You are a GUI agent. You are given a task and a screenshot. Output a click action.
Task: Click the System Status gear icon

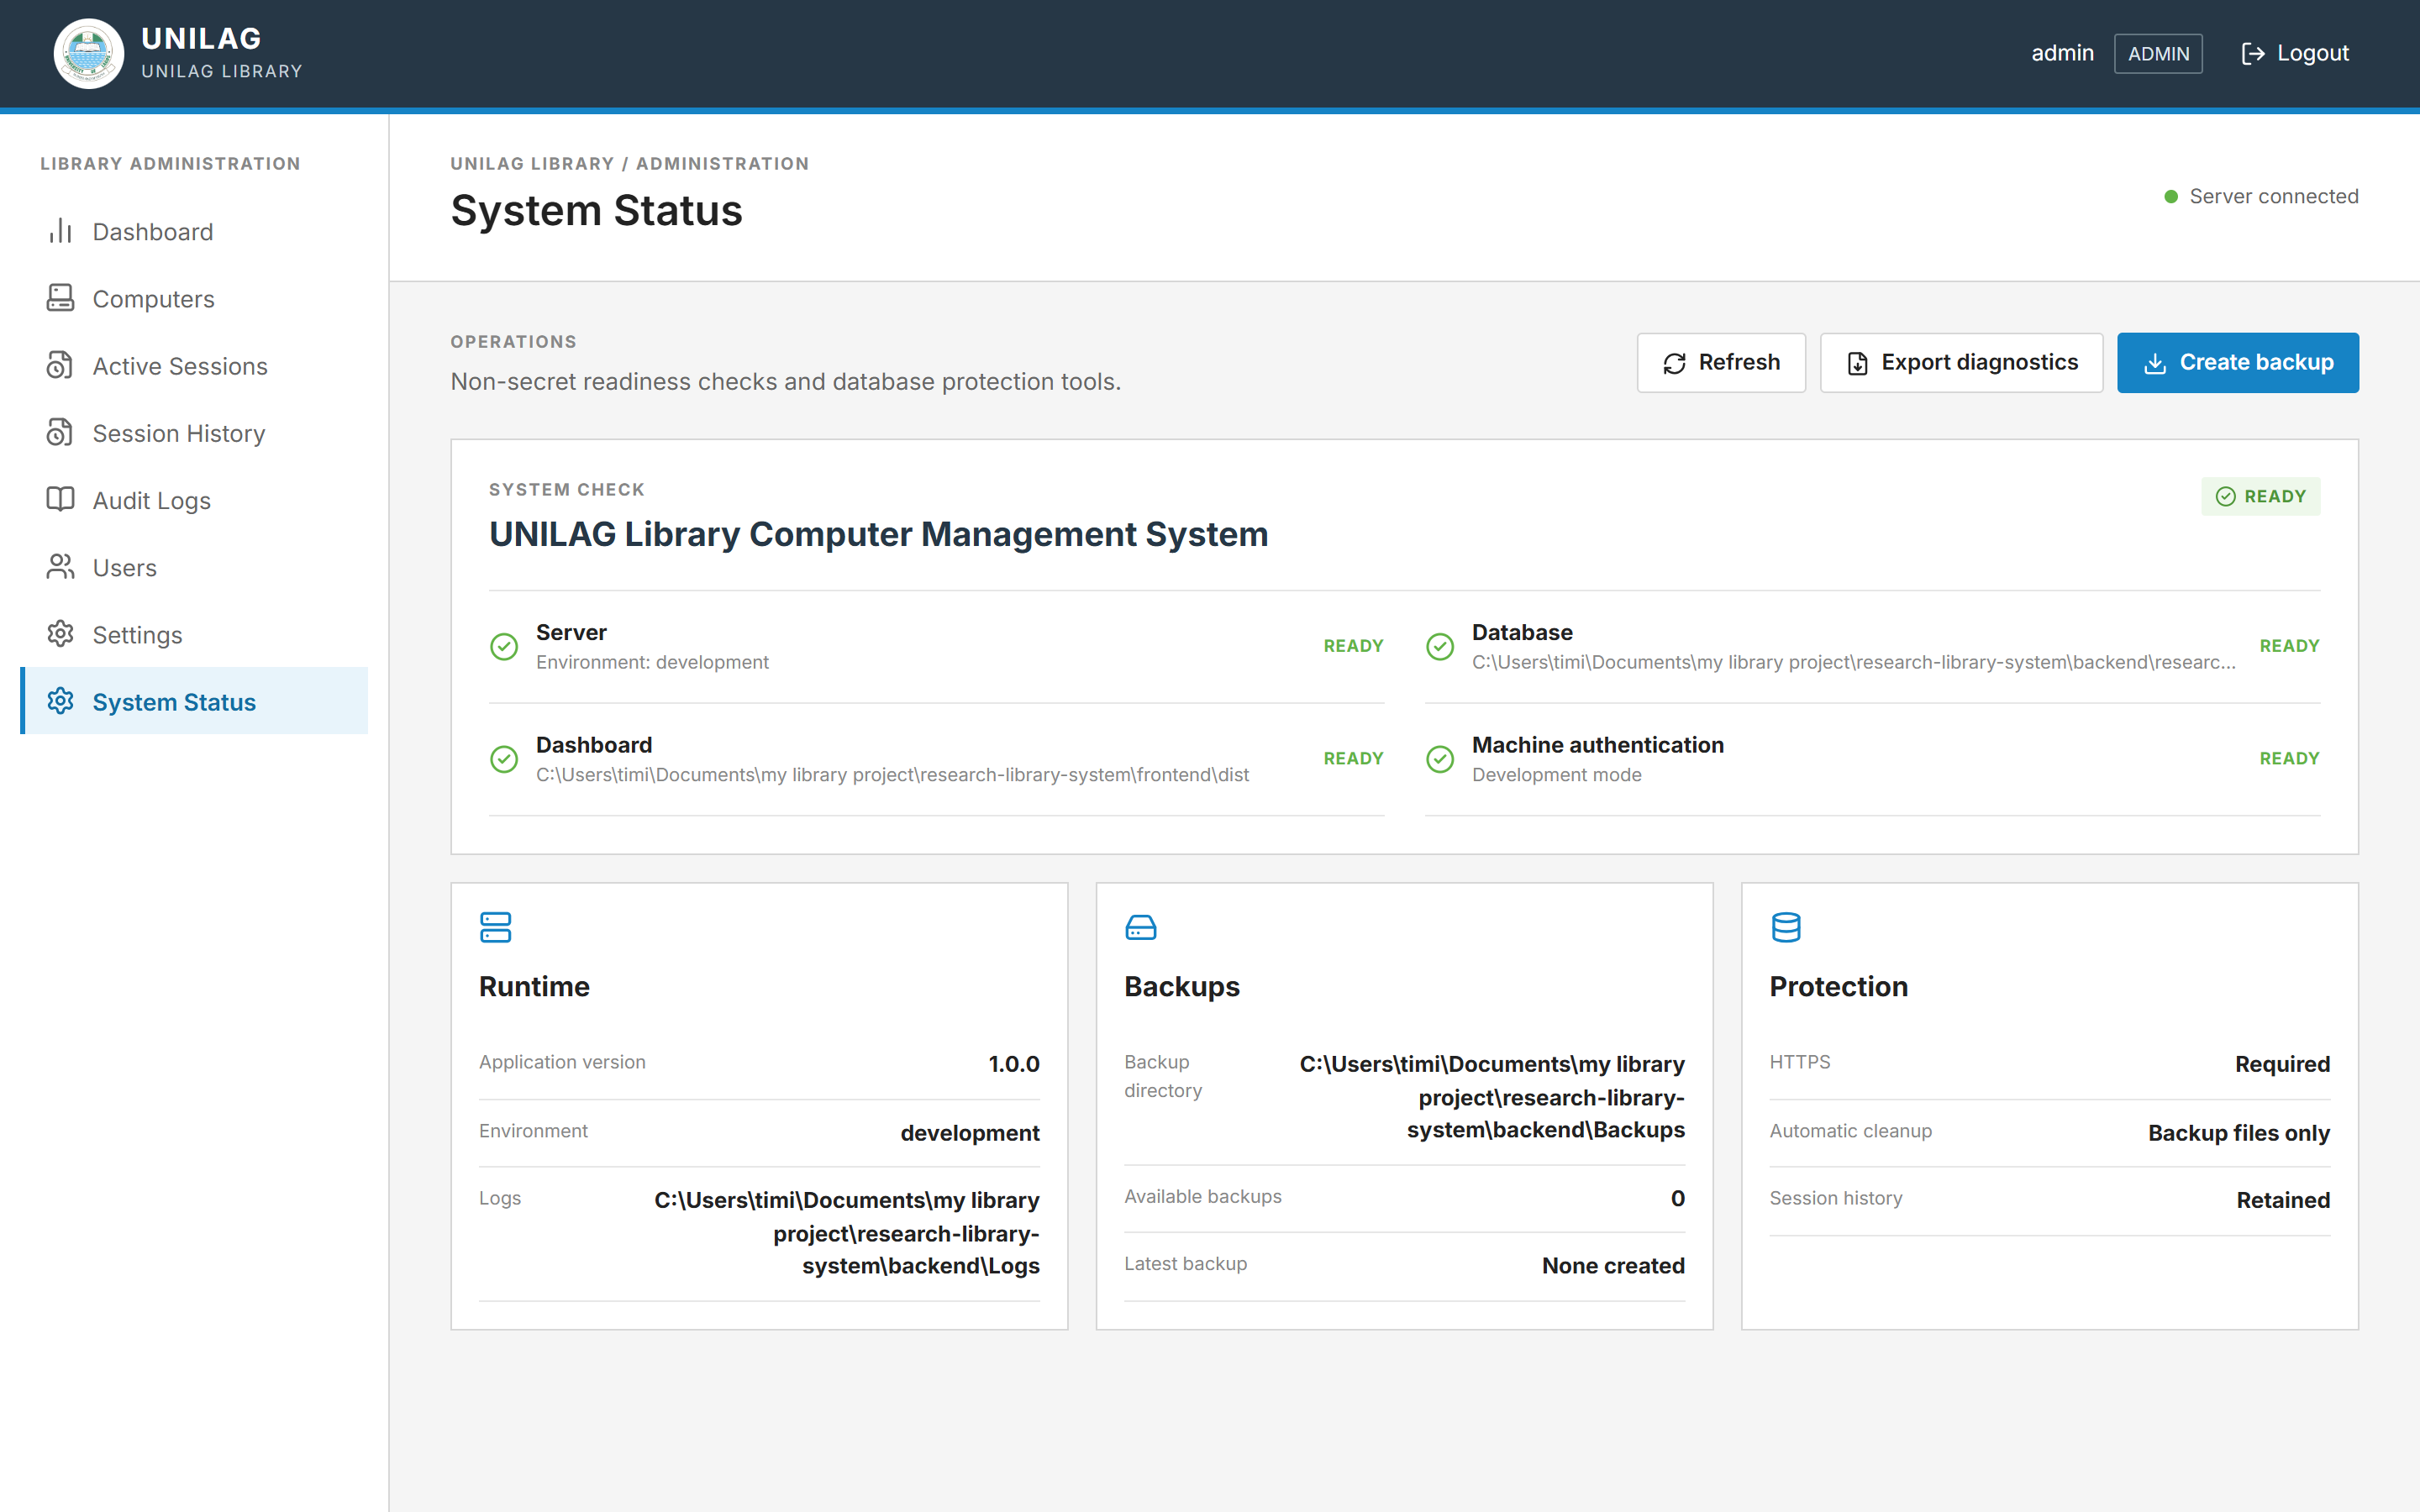tap(60, 701)
